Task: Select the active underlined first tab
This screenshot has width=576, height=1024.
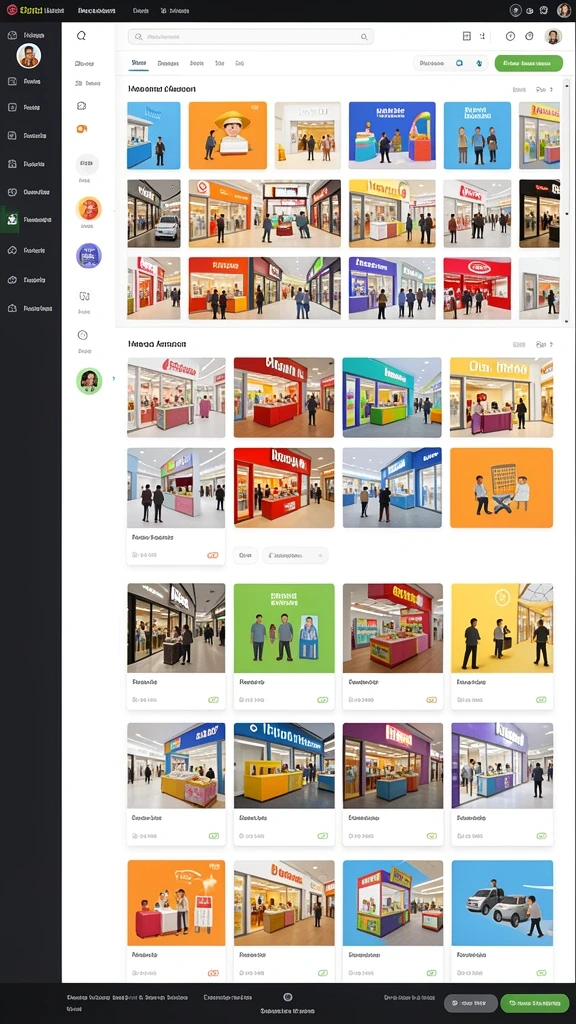Action: 138,63
